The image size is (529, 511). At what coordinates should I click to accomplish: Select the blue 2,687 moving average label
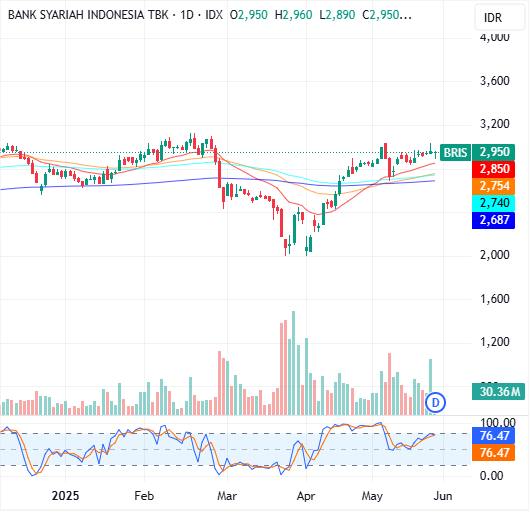point(494,220)
